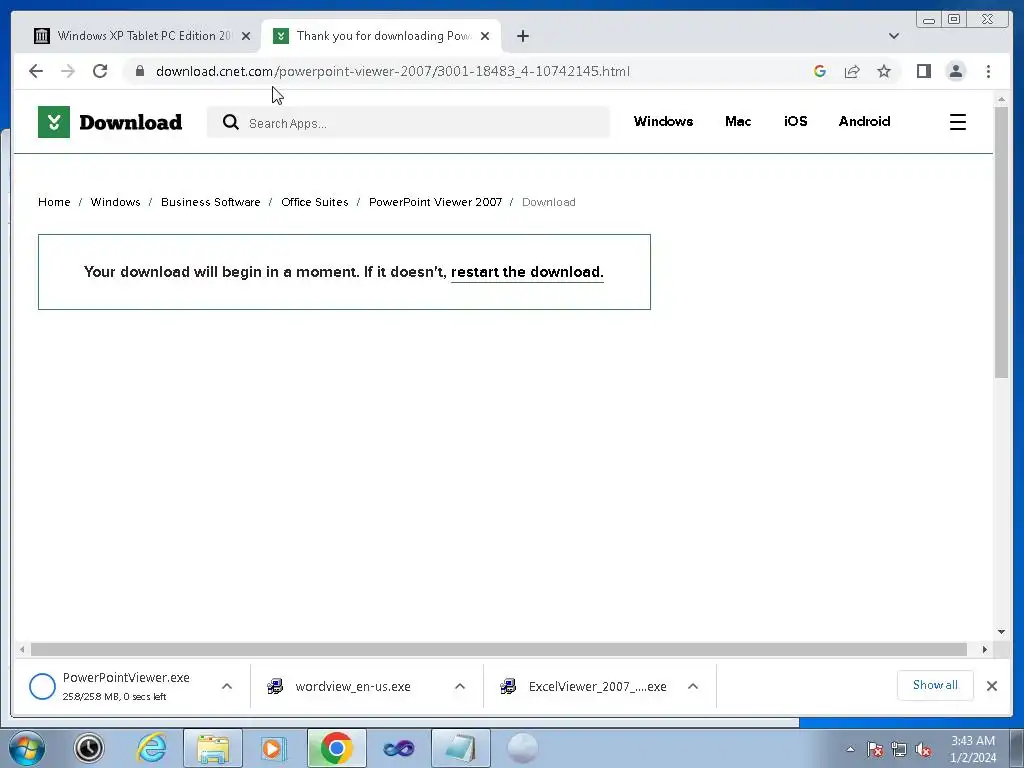1024x768 pixels.
Task: Open Action Center flag icon
Action: pyautogui.click(x=874, y=749)
